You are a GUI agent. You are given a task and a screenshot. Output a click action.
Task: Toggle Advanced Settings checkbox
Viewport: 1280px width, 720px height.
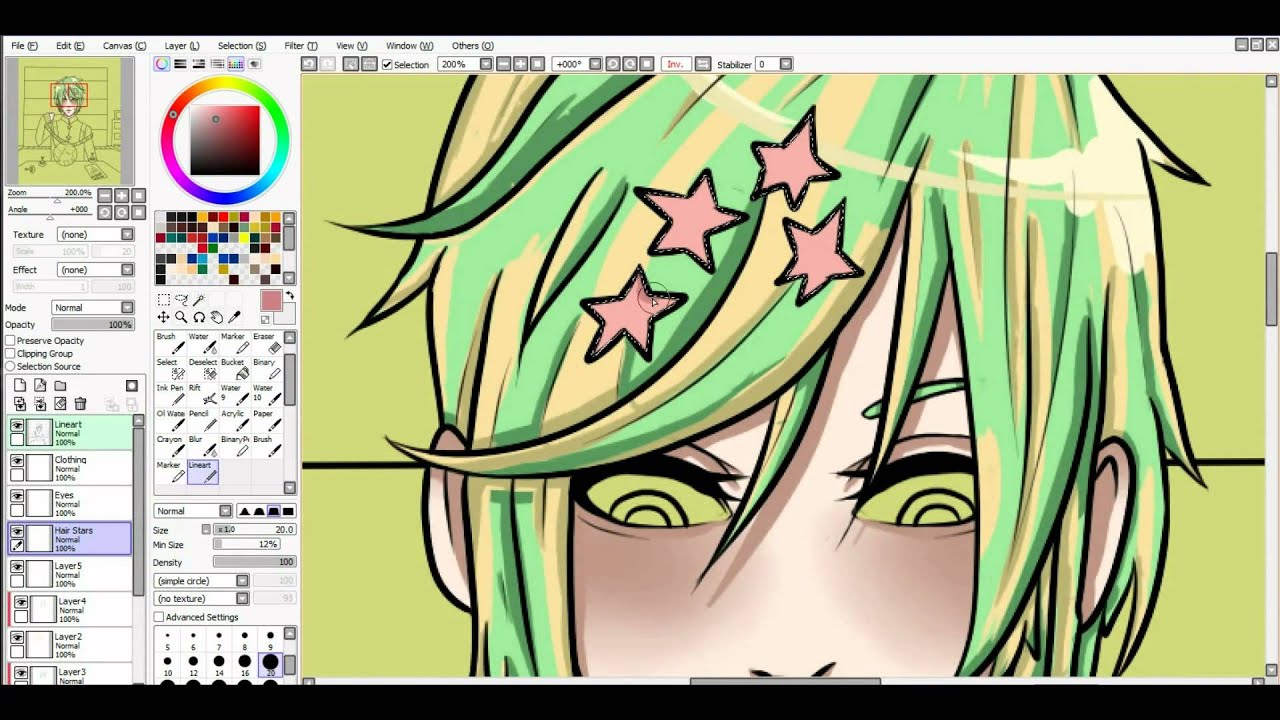(159, 618)
